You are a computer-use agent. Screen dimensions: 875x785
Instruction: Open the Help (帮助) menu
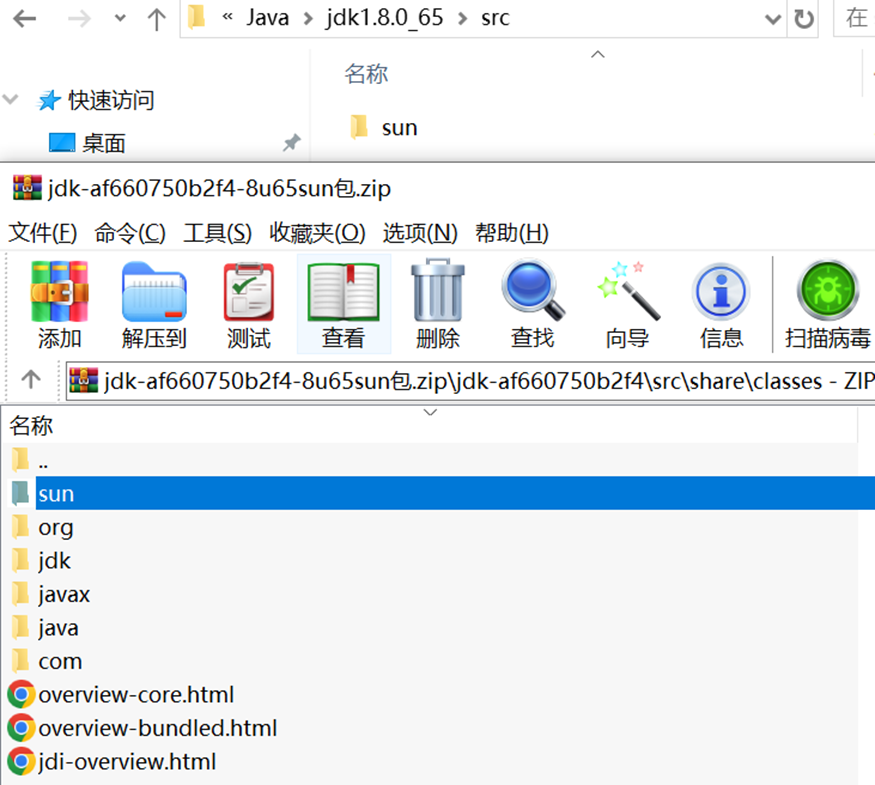[x=512, y=233]
